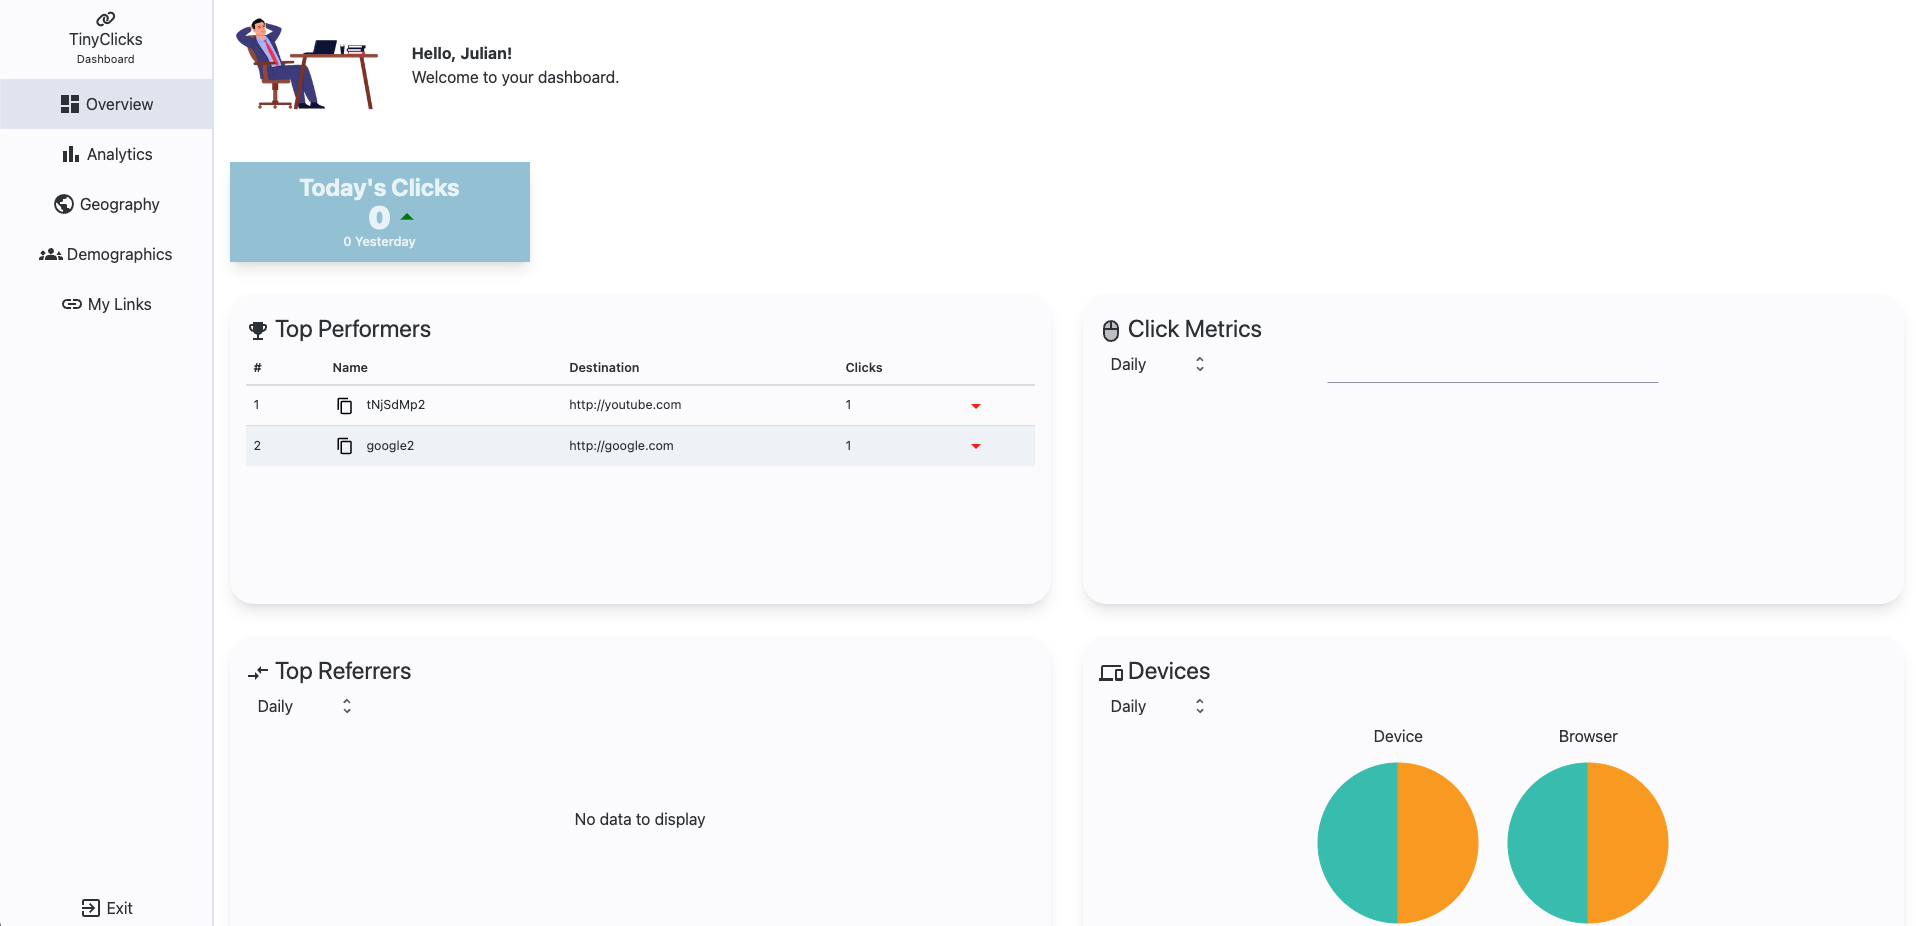The image size is (1916, 926).
Task: Click the Top Performers heading
Action: pos(353,329)
